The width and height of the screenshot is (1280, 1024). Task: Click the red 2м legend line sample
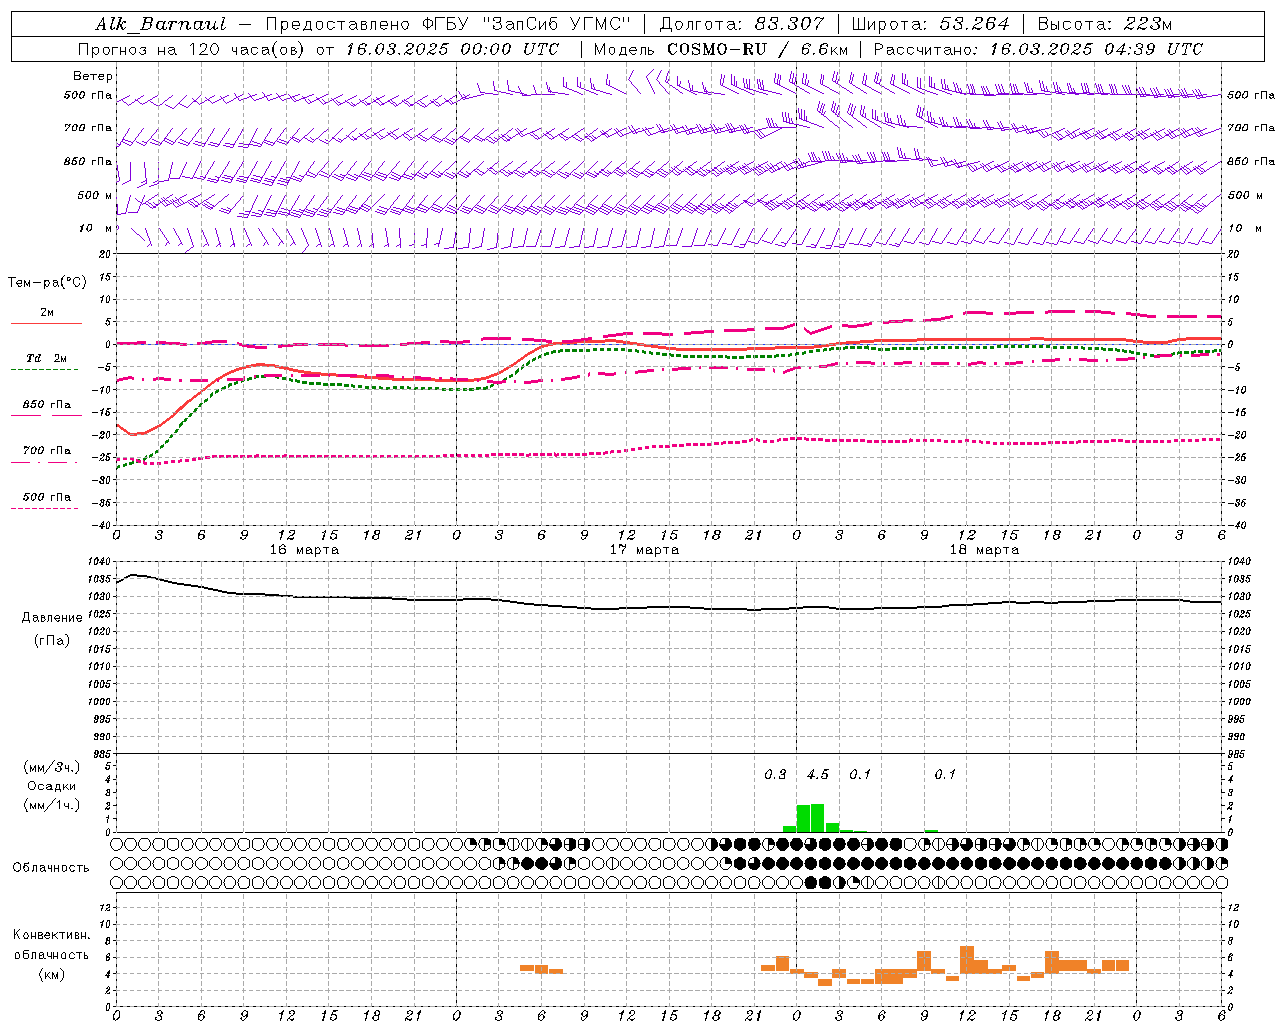[x=46, y=323]
